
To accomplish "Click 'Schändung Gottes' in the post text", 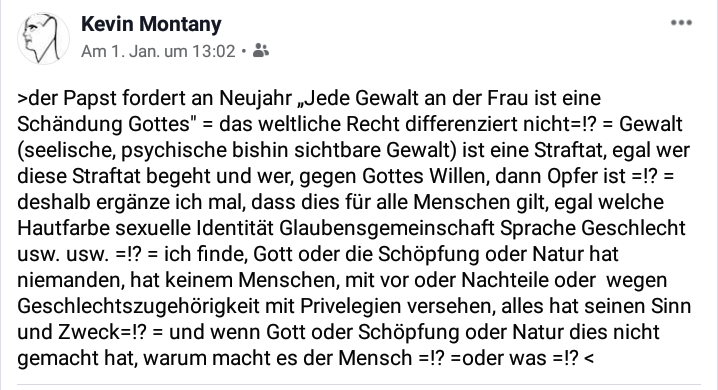I will (x=104, y=124).
